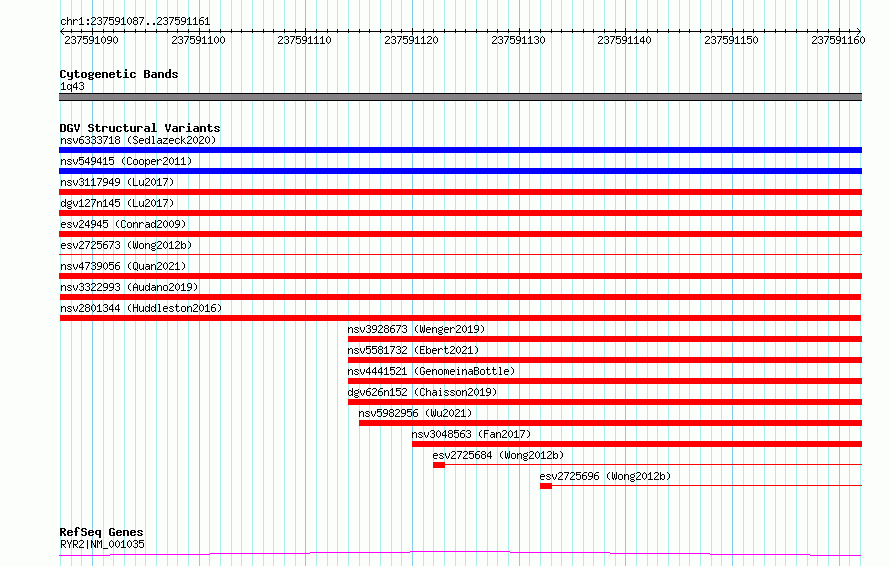Screen dimensions: 890x566
Task: Open the RYR2|NM_001035 gene label
Action: coord(102,544)
